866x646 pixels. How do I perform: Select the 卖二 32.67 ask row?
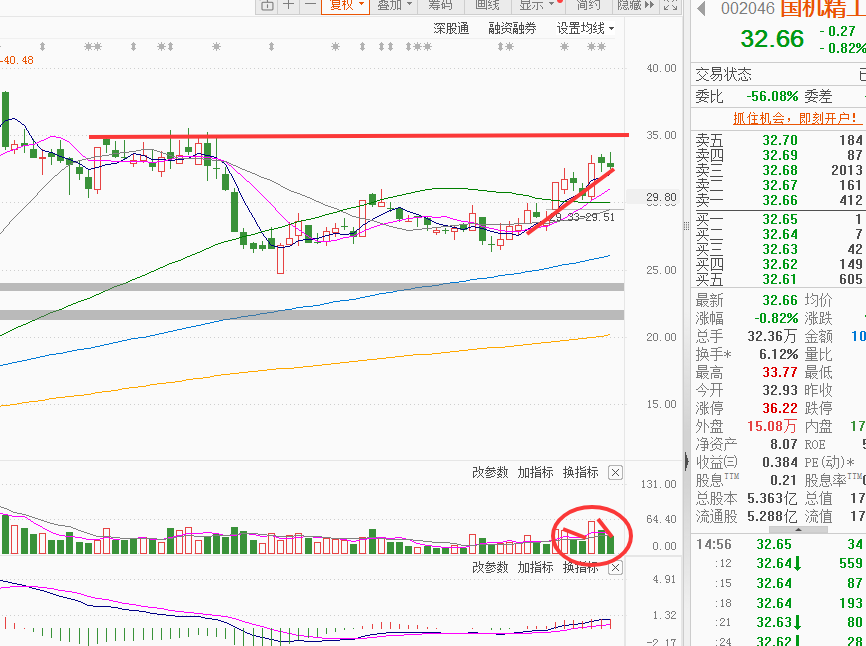[x=779, y=185]
